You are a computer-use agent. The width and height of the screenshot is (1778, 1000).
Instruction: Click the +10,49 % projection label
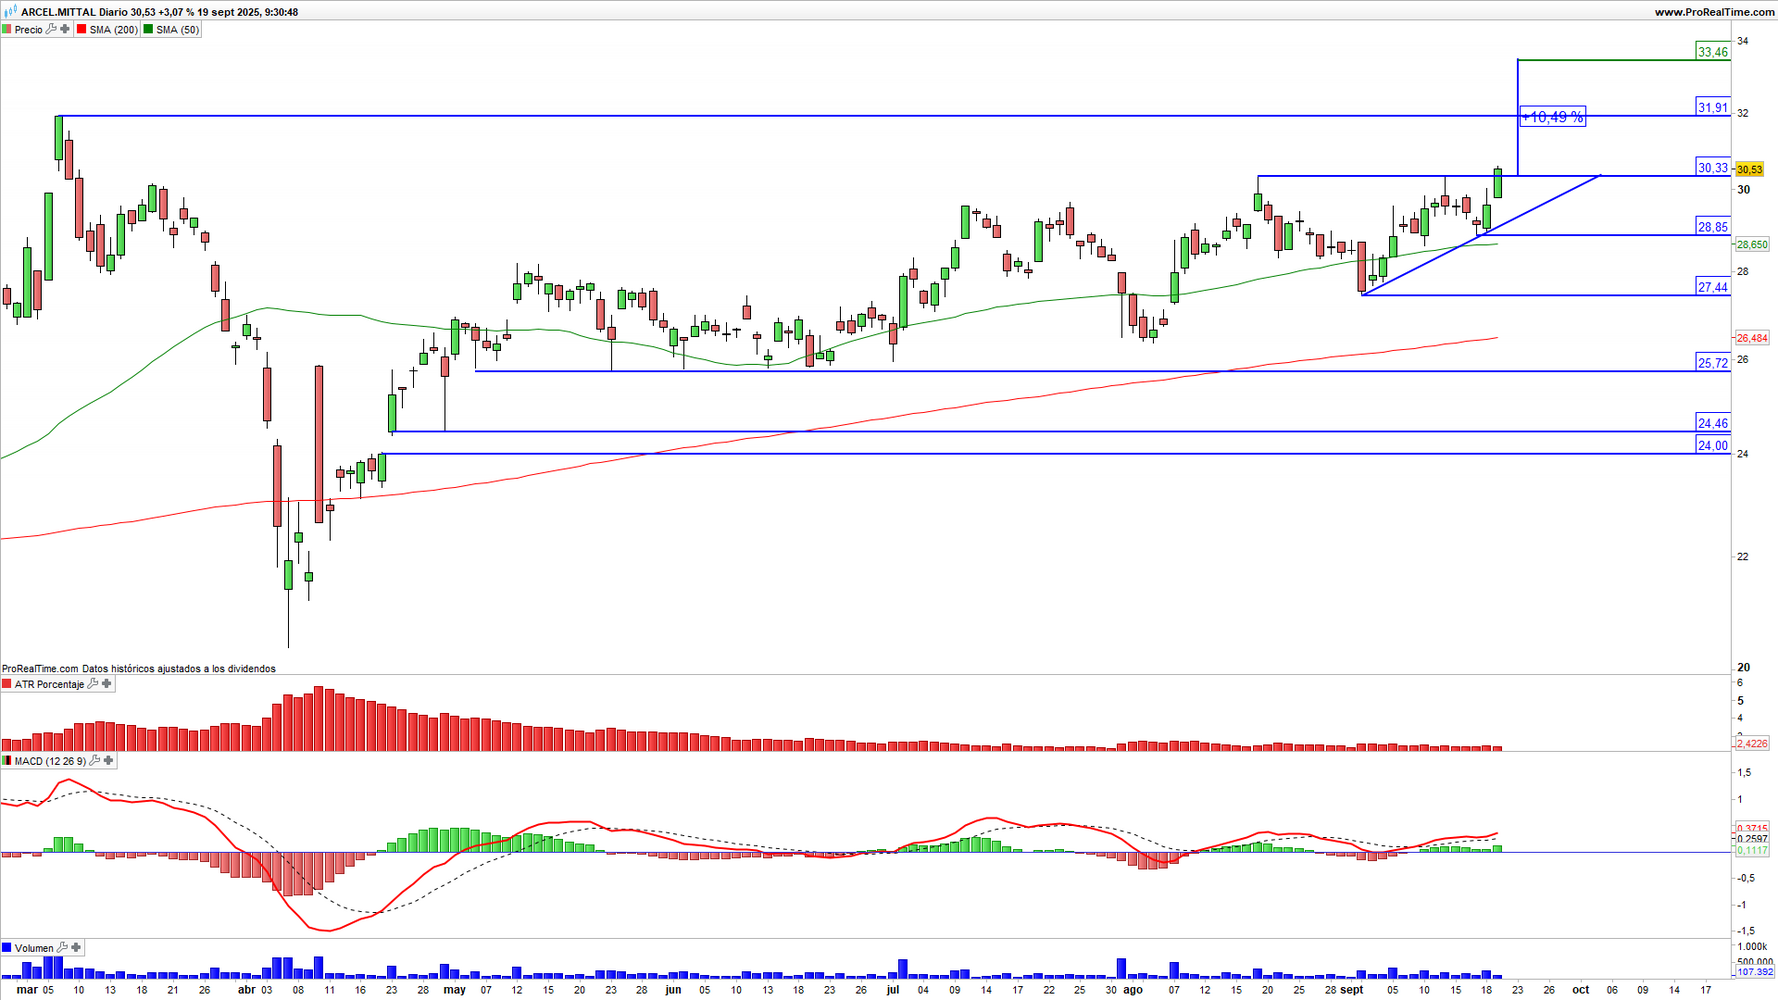click(1552, 117)
